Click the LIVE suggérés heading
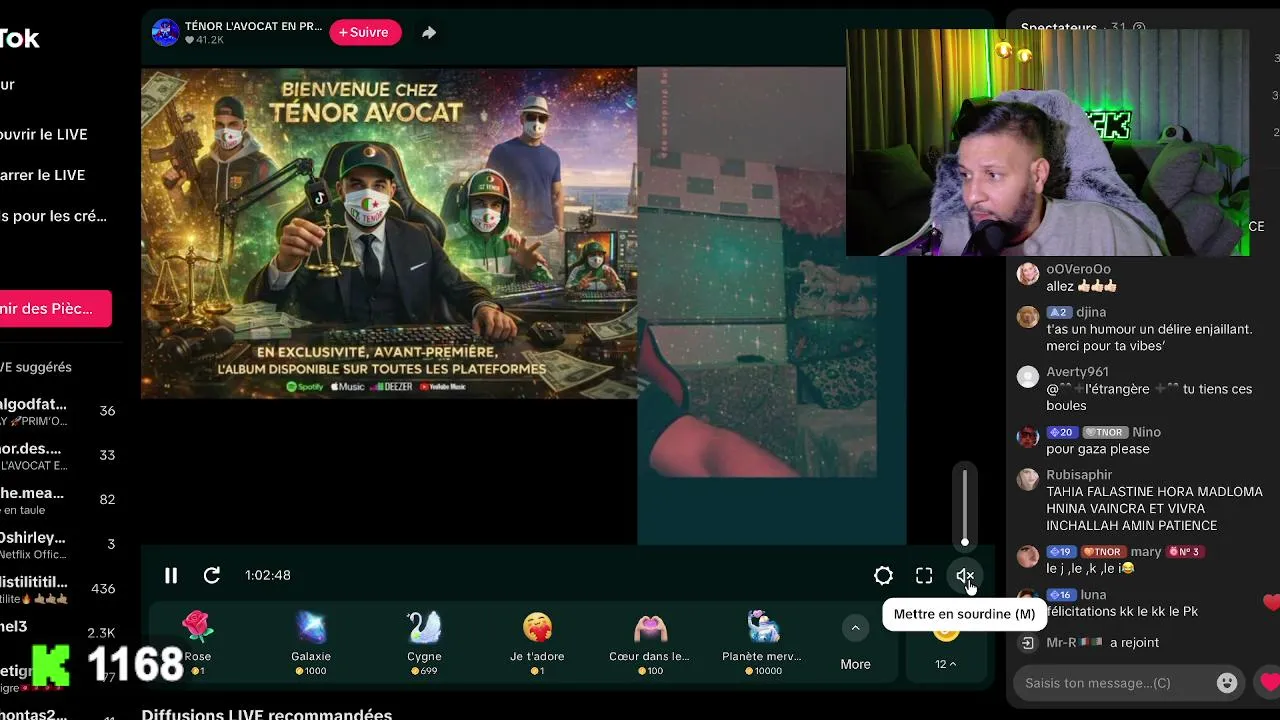Image resolution: width=1280 pixels, height=720 pixels. click(x=36, y=367)
